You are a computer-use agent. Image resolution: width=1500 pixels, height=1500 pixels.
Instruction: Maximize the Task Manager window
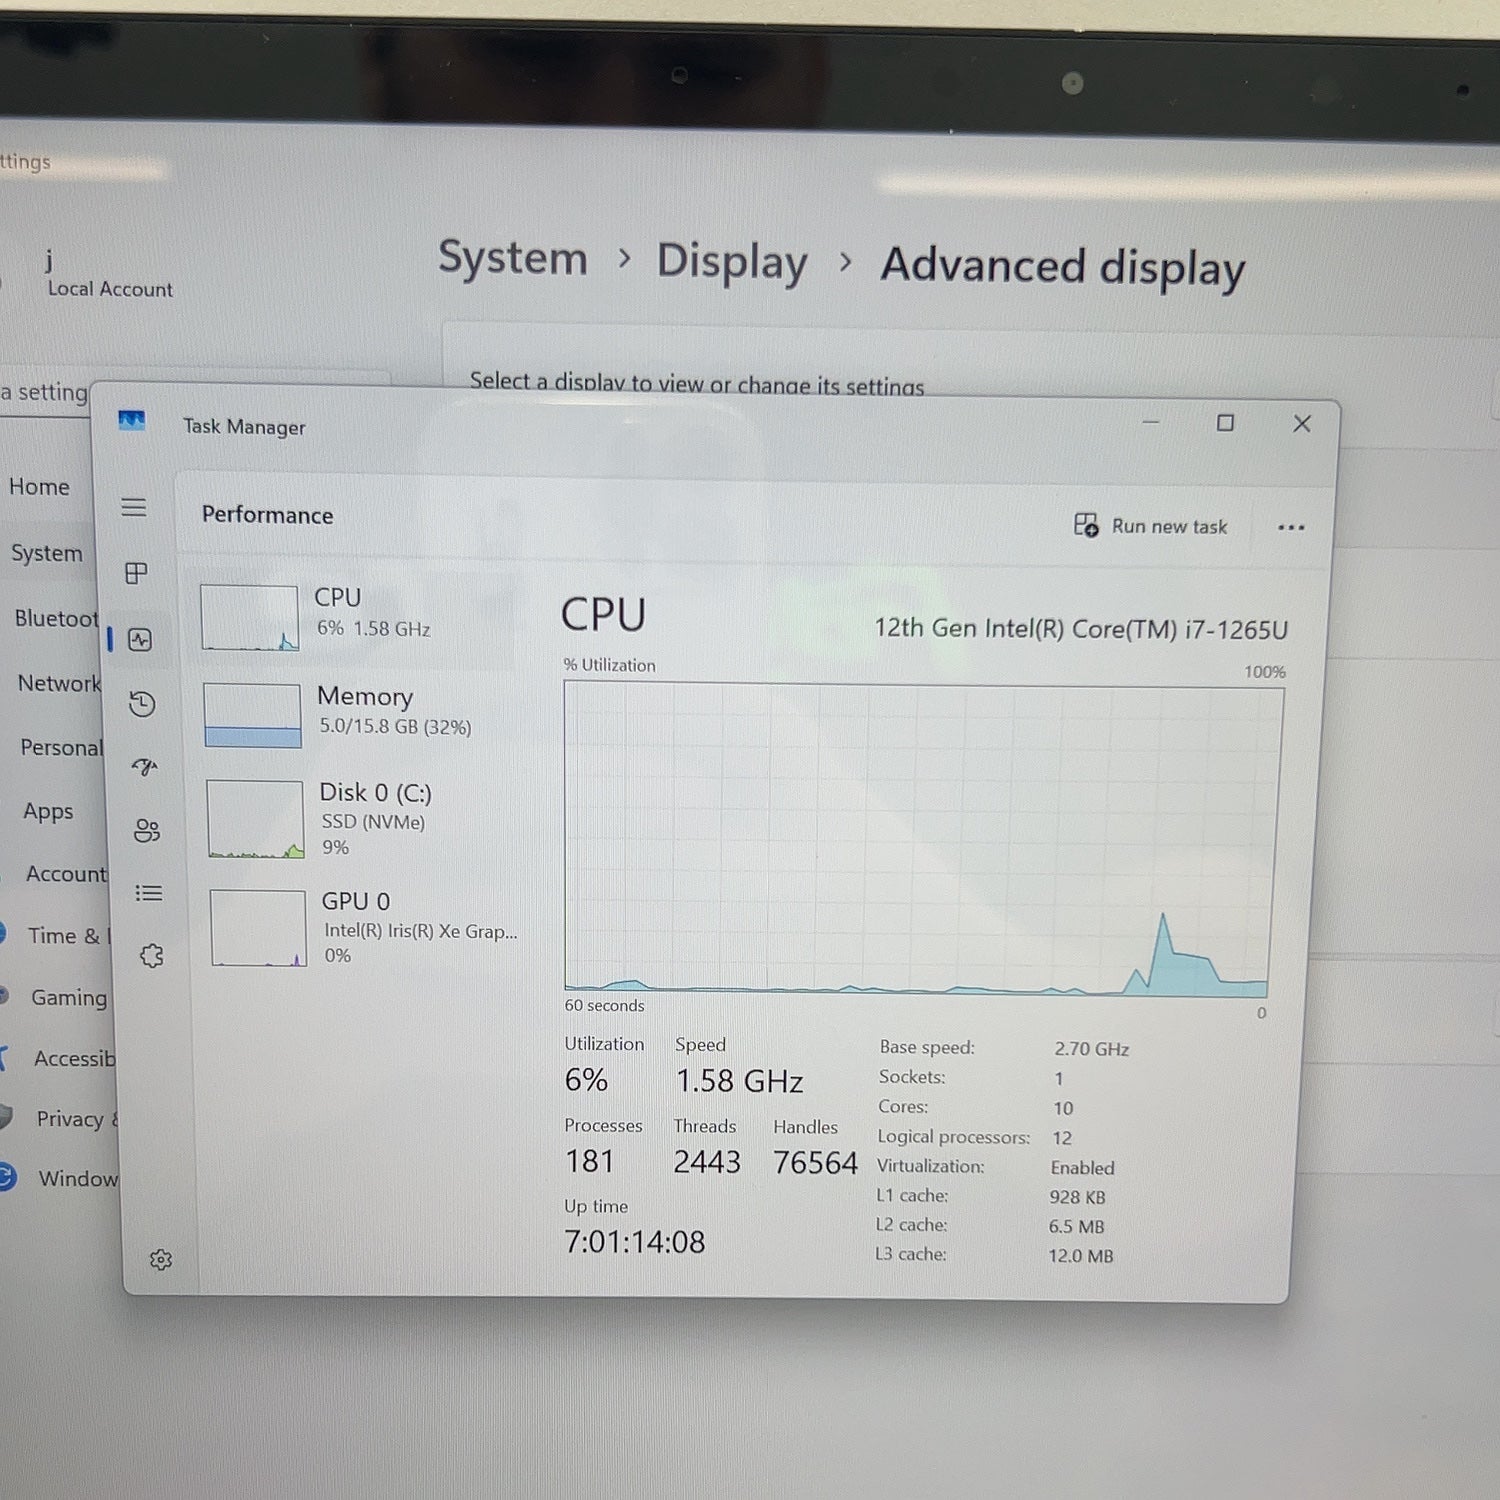(1225, 423)
